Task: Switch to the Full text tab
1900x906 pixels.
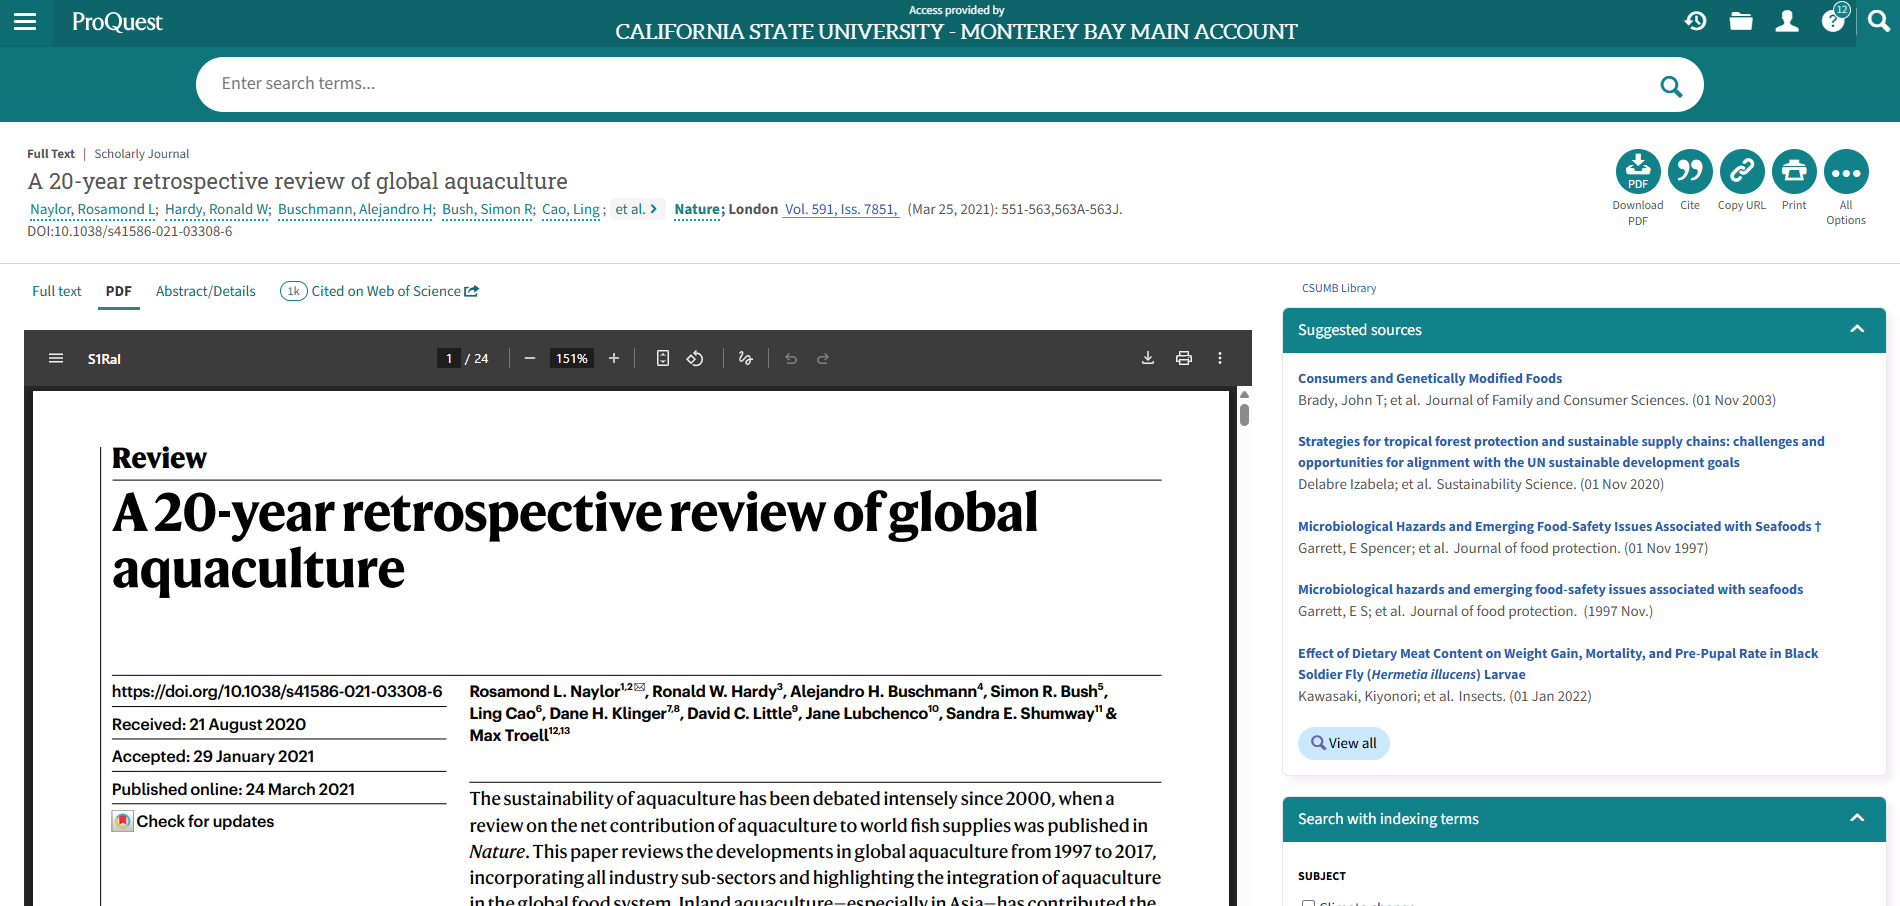Action: 57,291
